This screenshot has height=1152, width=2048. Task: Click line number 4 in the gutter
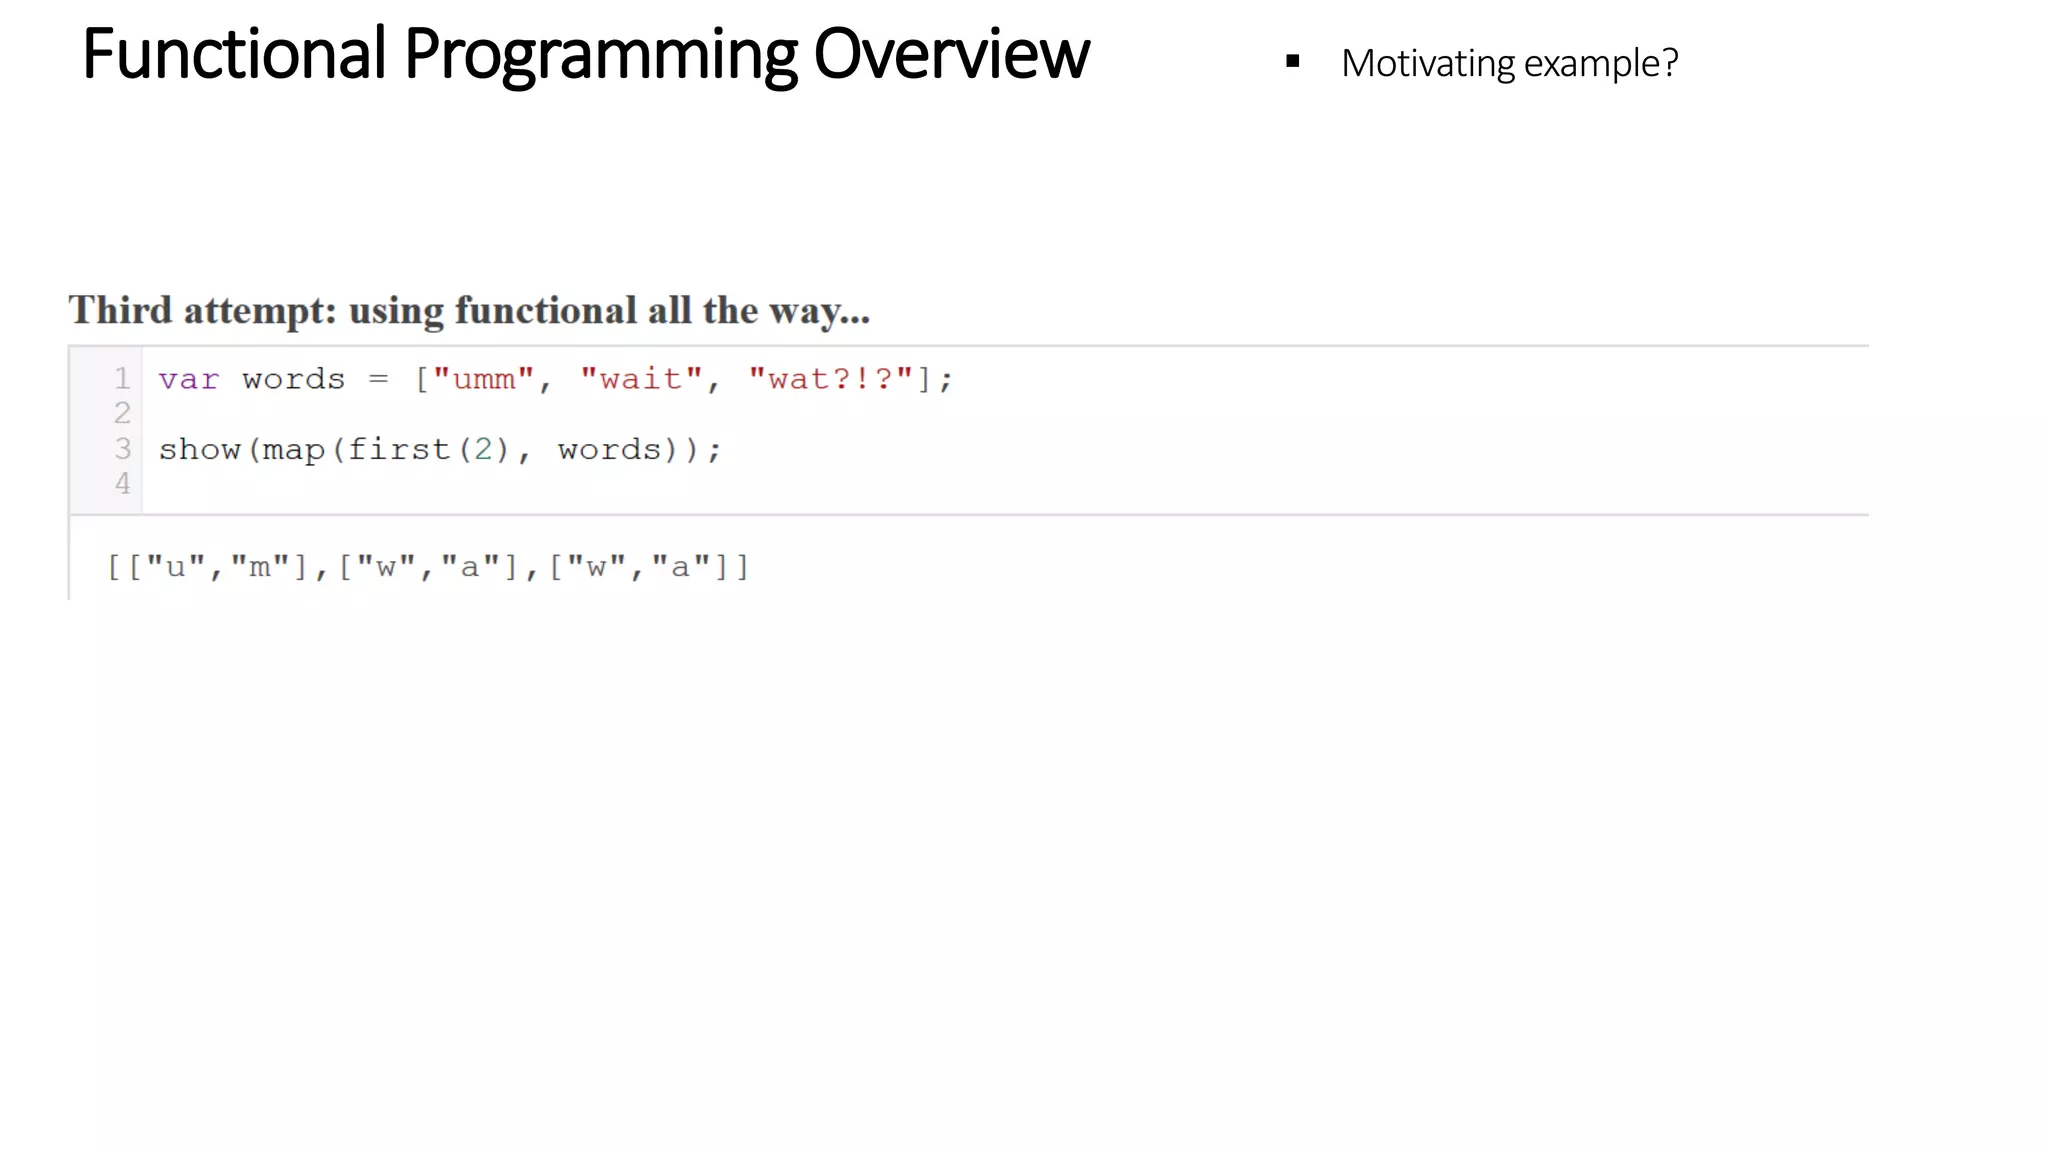[122, 484]
